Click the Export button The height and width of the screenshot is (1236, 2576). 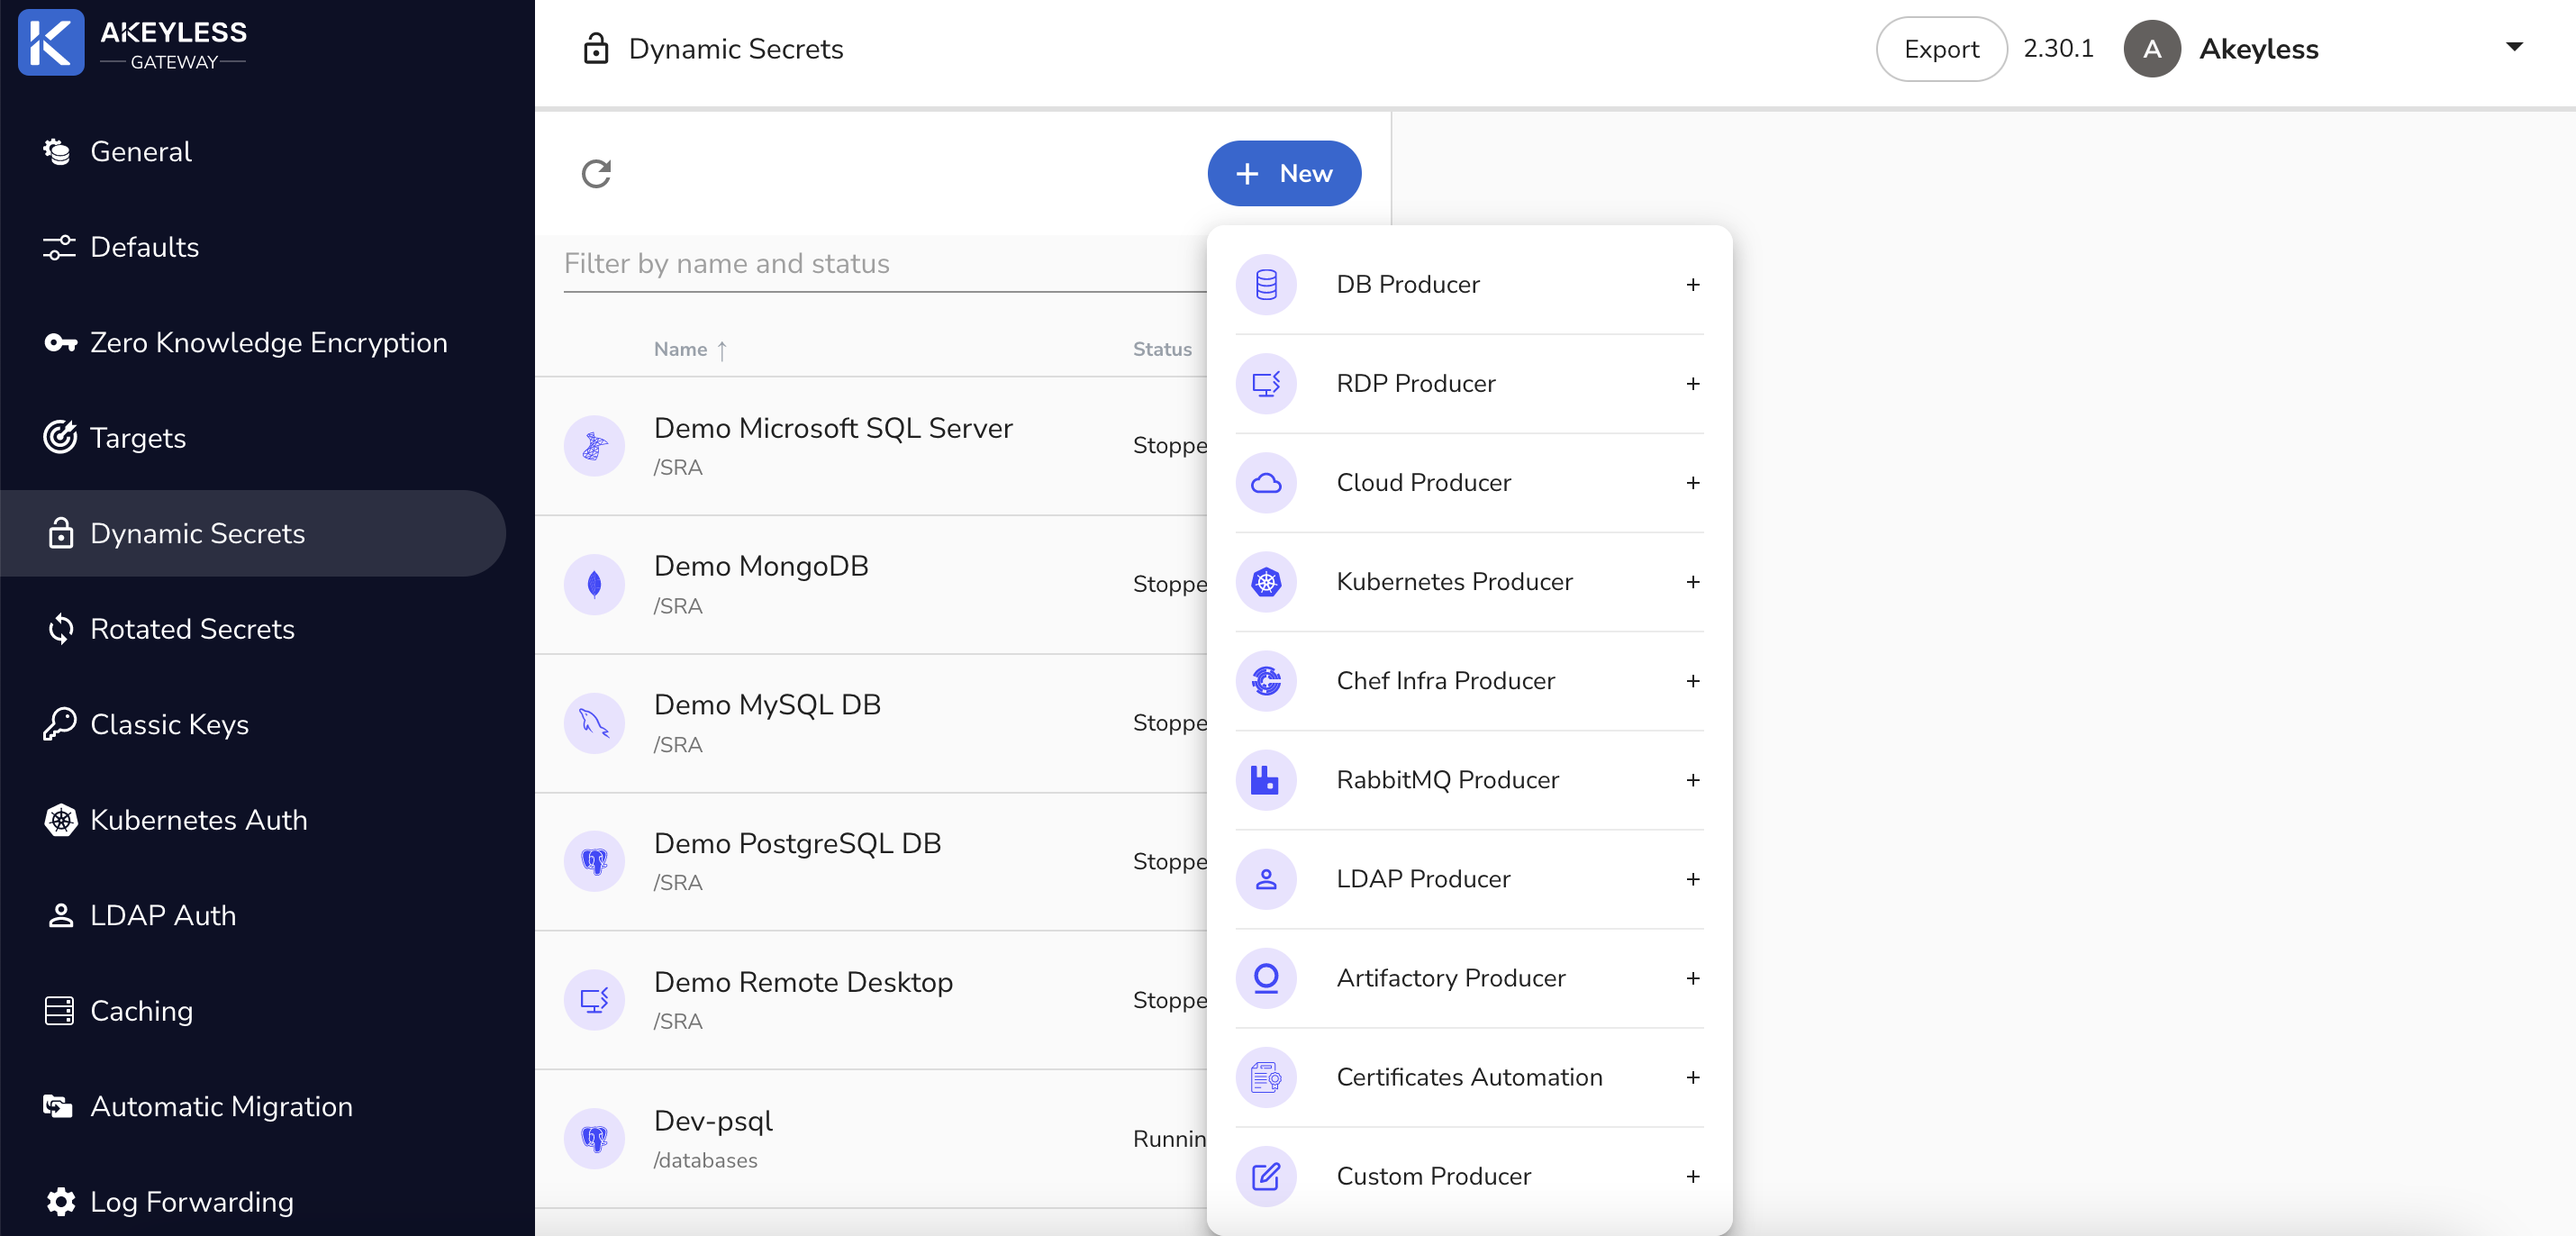click(1941, 49)
